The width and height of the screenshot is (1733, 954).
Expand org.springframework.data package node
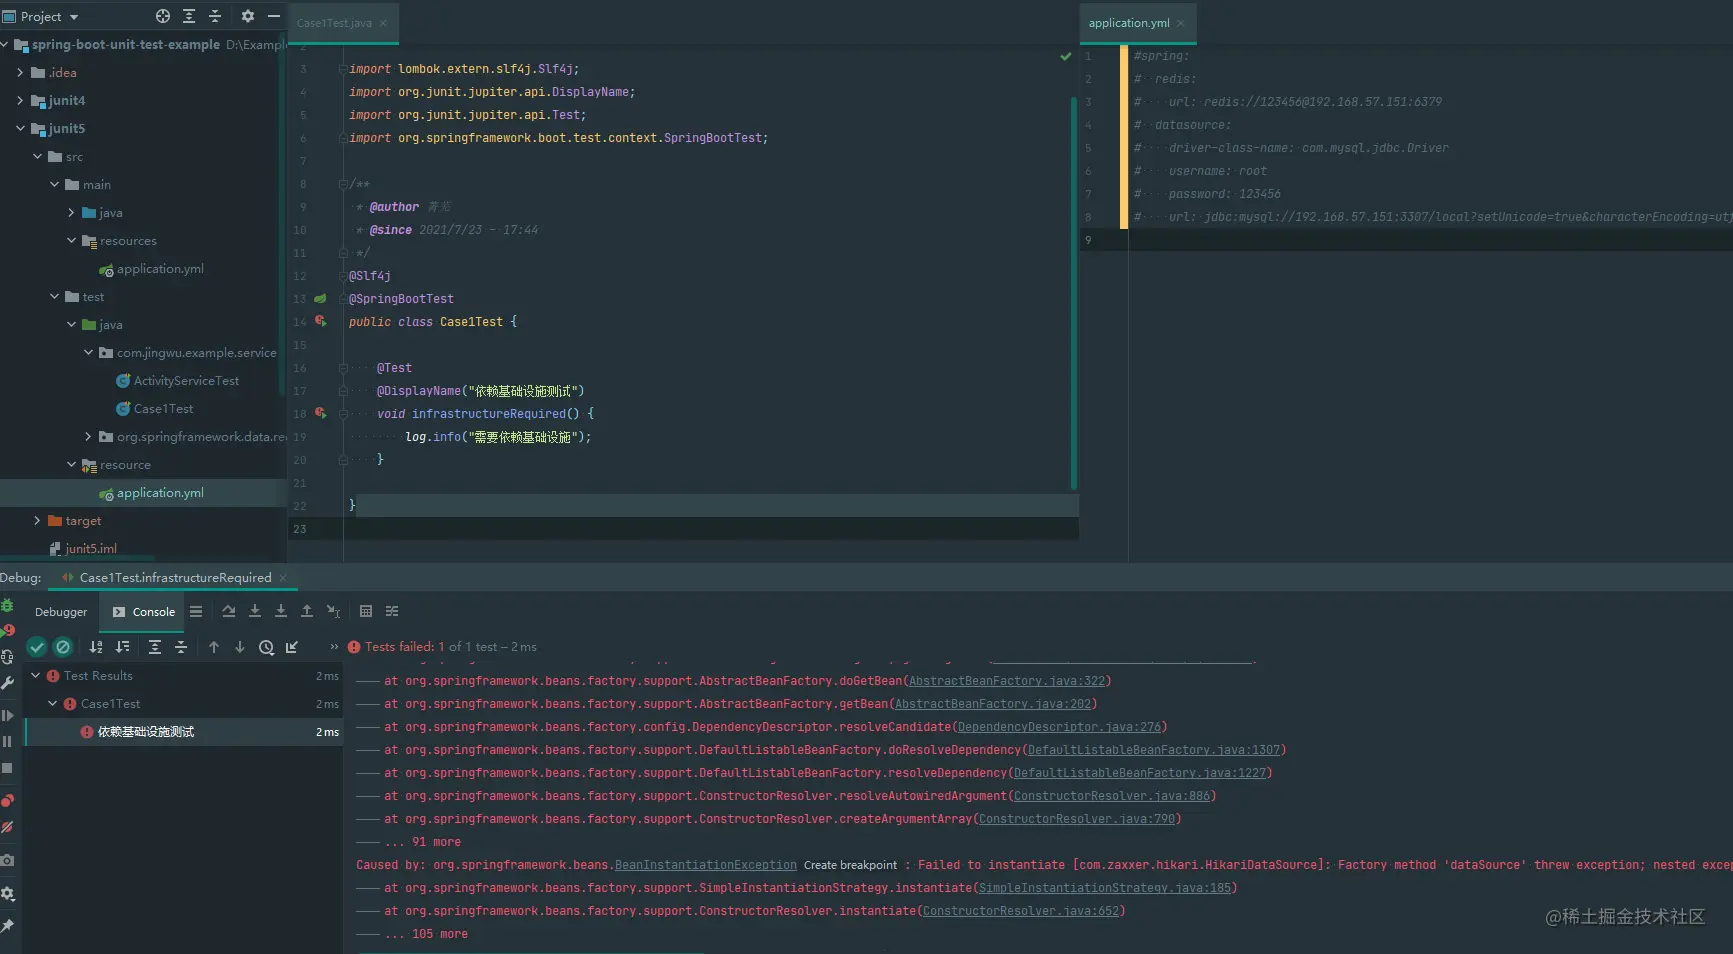click(x=88, y=436)
